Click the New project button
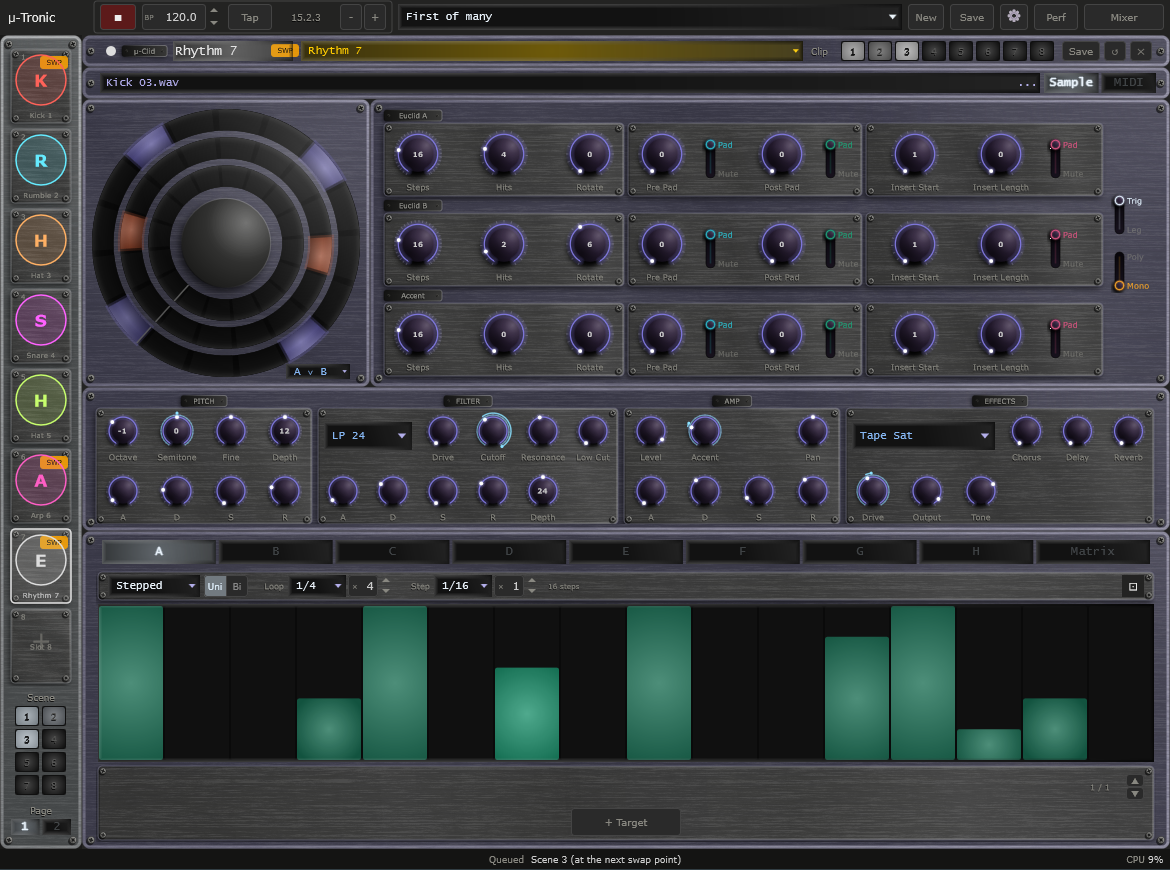This screenshot has height=870, width=1170. (925, 17)
